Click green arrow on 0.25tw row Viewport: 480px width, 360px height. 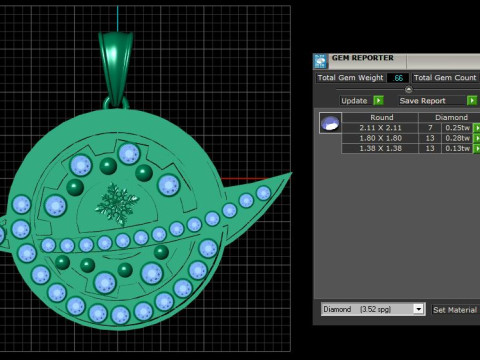click(x=477, y=128)
